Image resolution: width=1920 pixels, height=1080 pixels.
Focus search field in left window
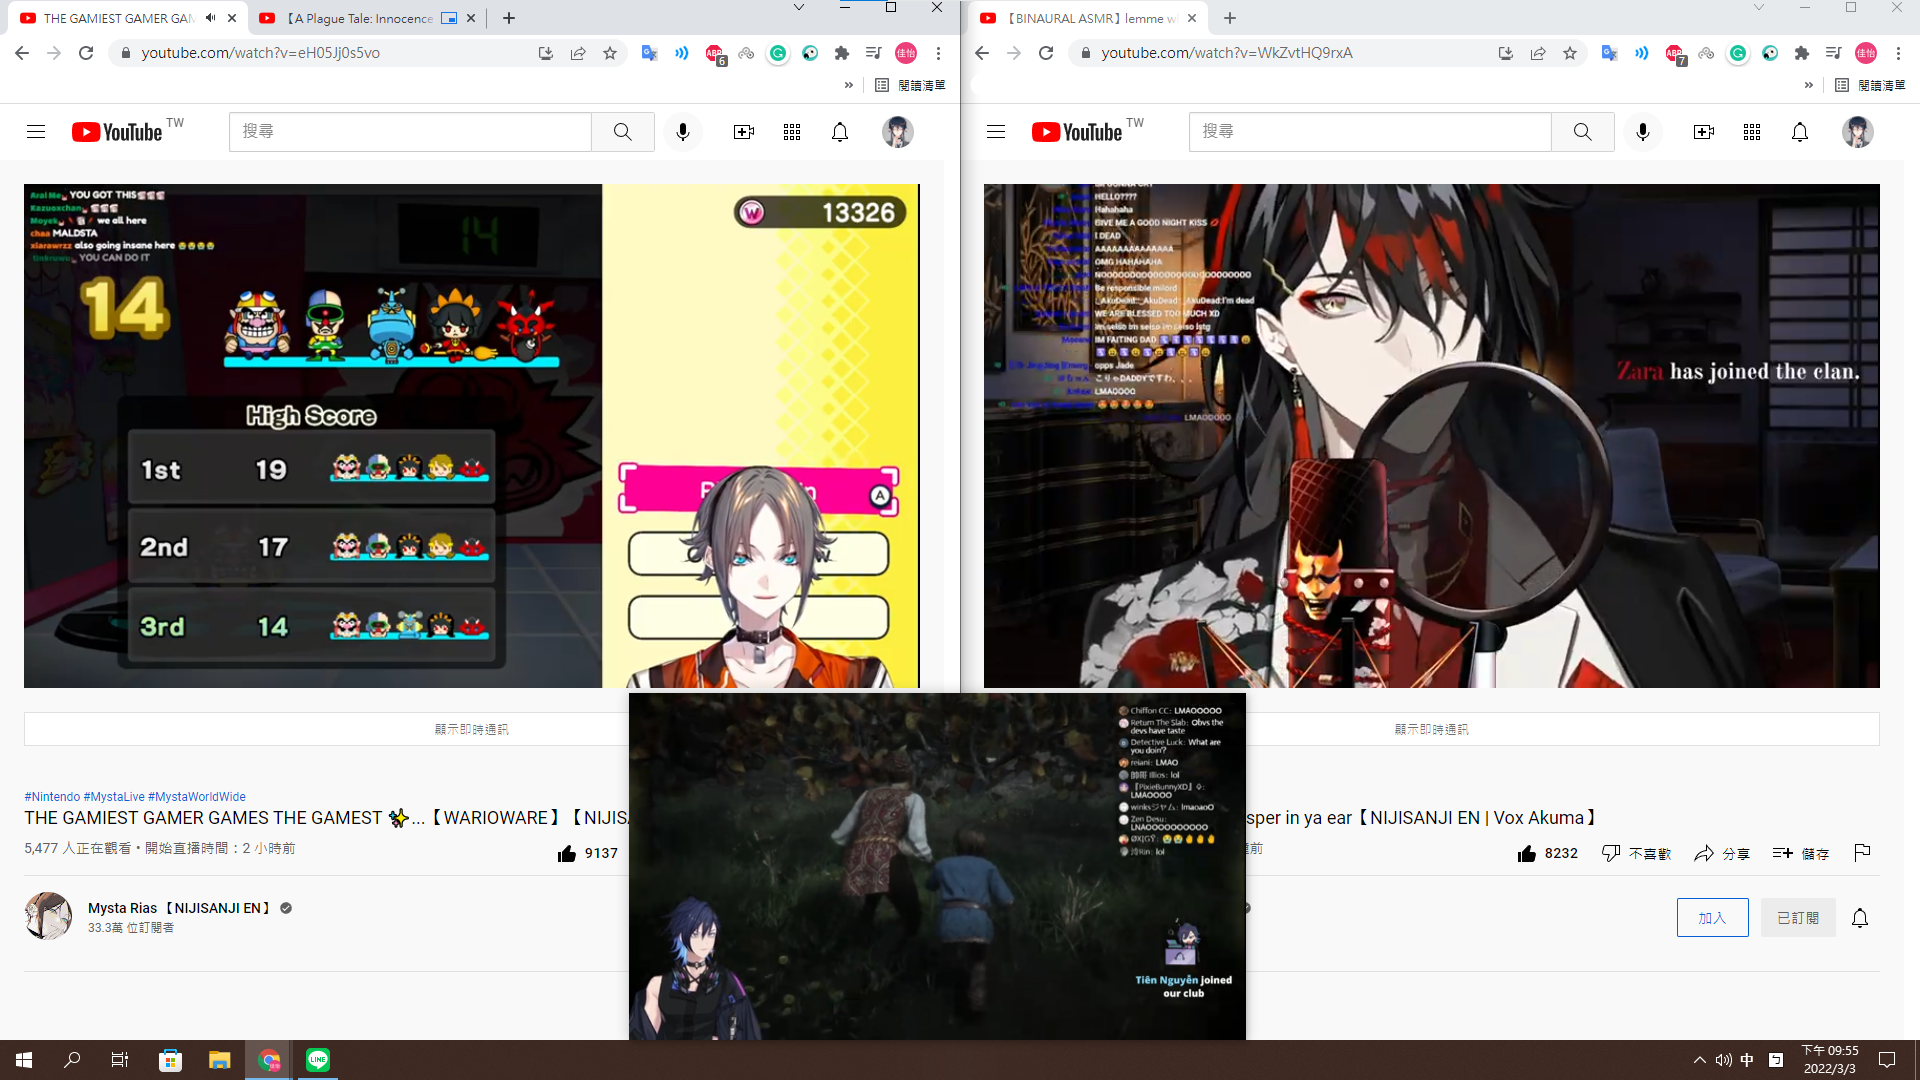click(x=410, y=132)
